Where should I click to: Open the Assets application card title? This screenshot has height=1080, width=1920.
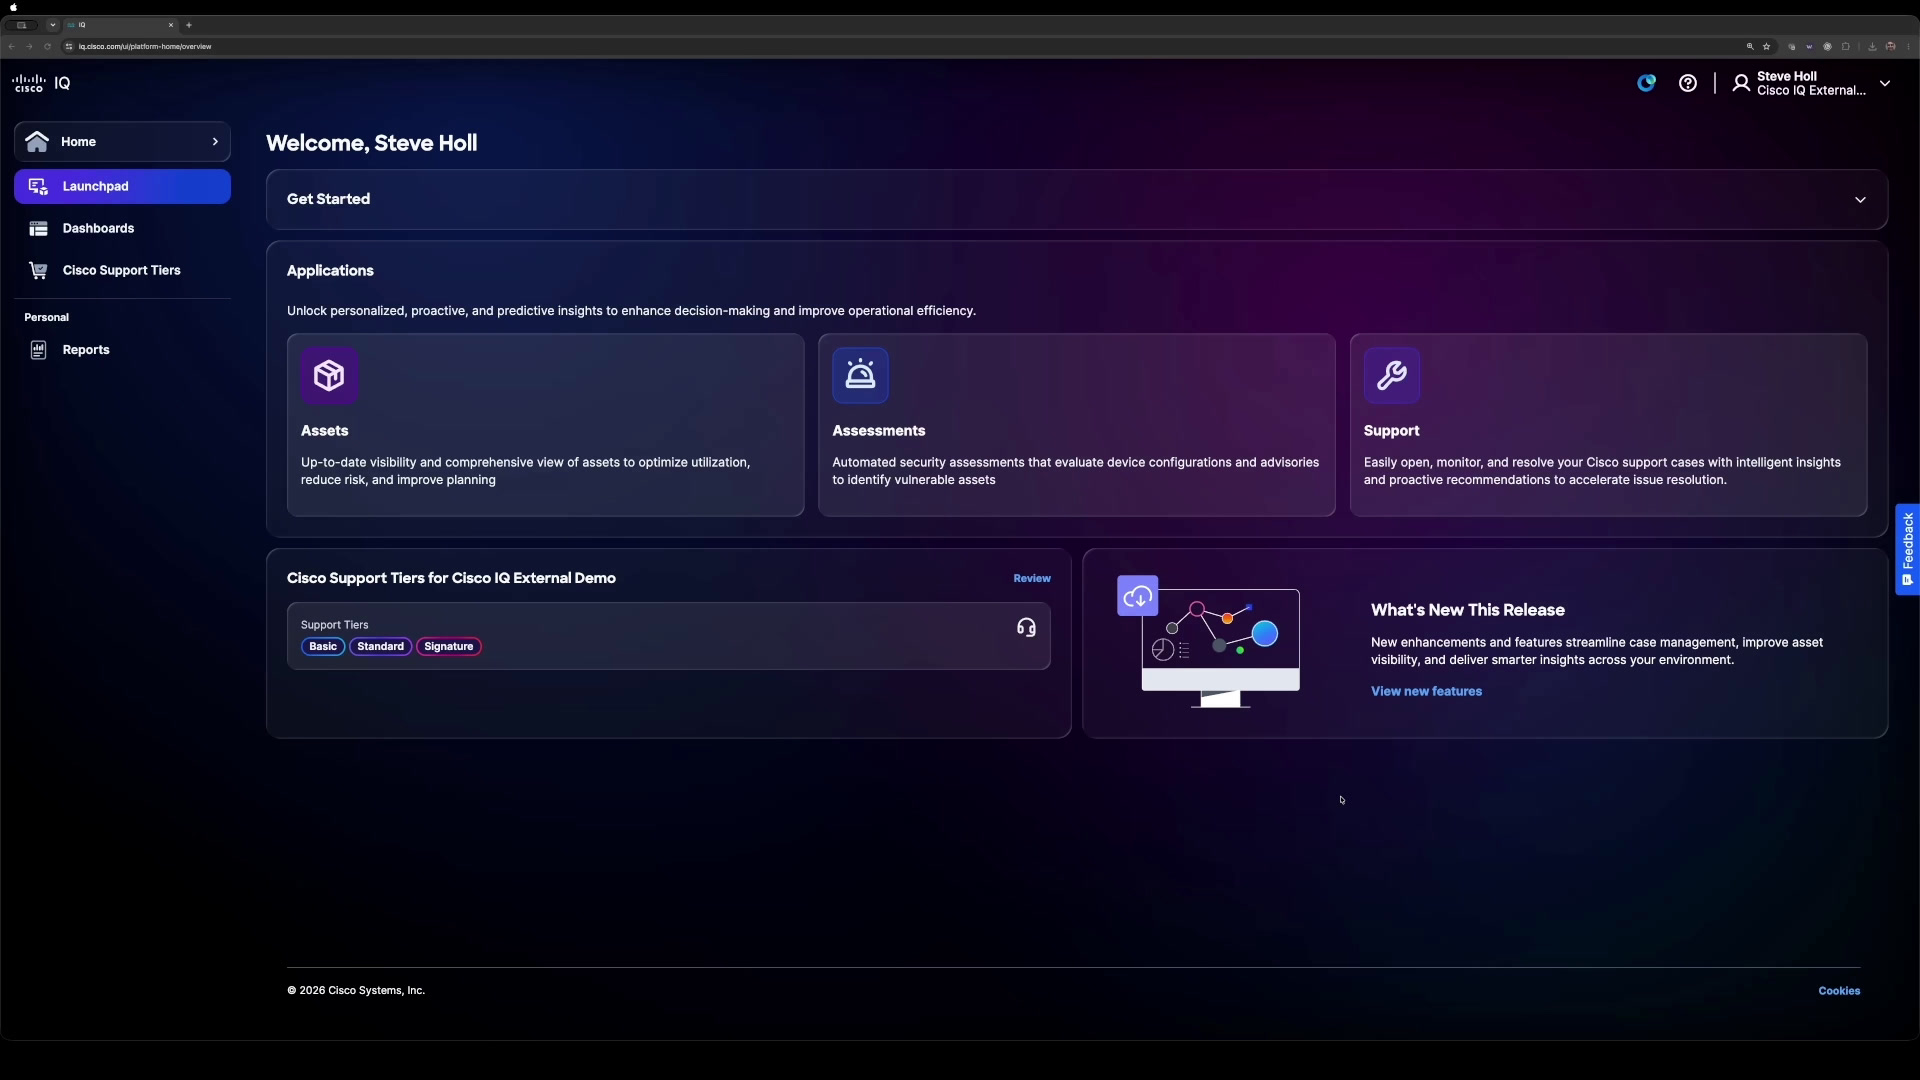click(x=324, y=431)
